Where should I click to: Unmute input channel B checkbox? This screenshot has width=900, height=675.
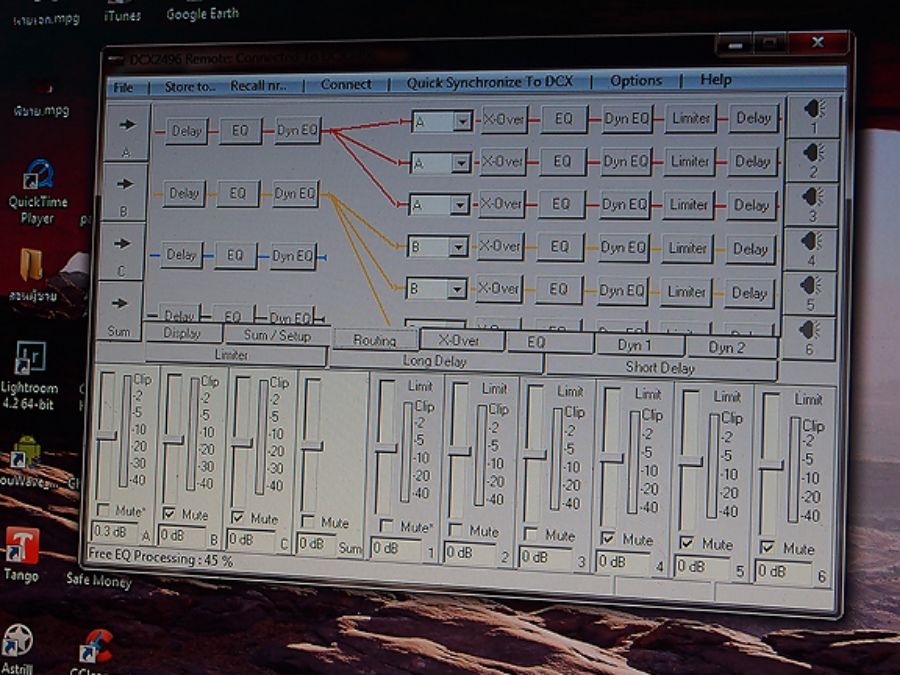(x=169, y=514)
